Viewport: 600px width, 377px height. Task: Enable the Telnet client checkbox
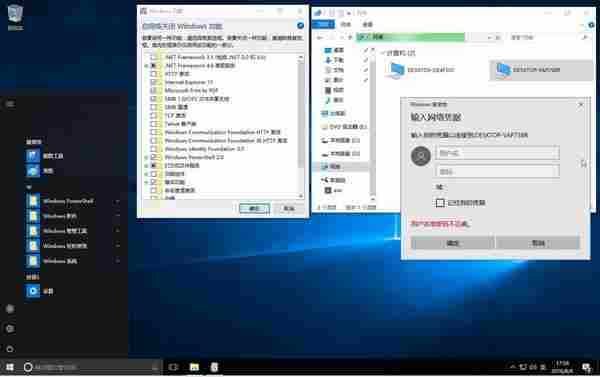(x=154, y=124)
